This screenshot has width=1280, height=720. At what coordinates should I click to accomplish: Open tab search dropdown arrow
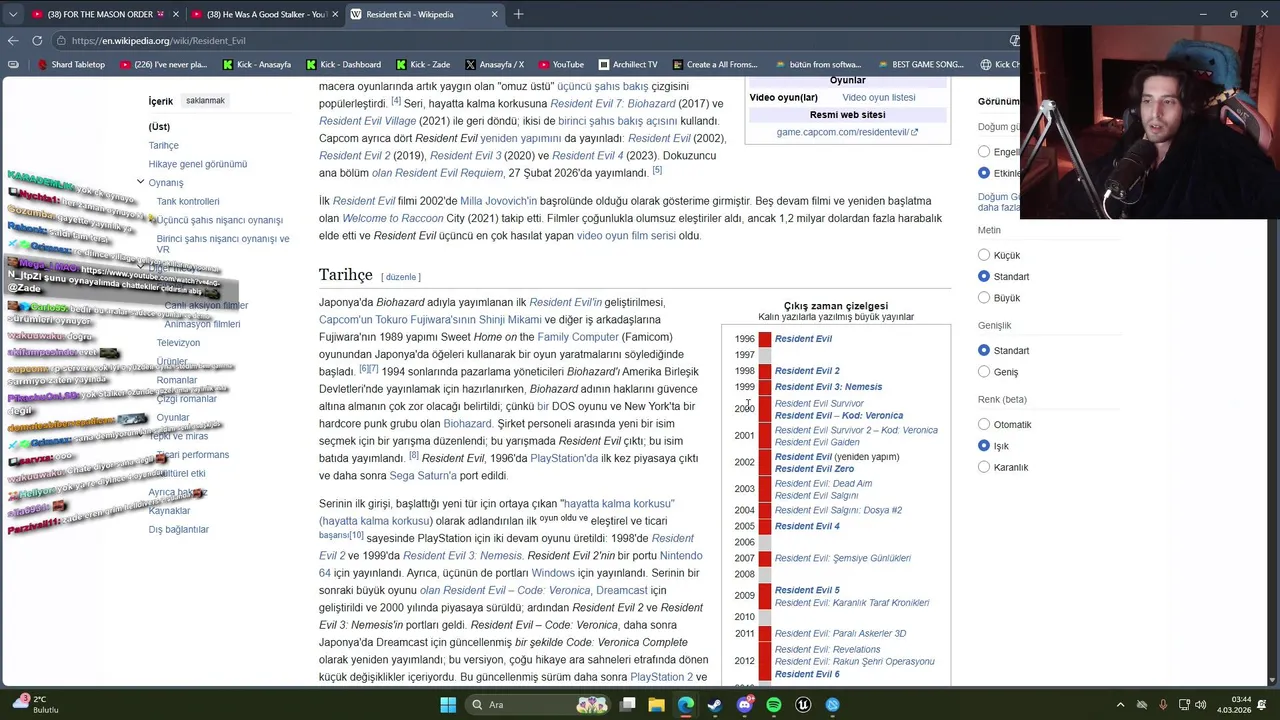pyautogui.click(x=12, y=14)
